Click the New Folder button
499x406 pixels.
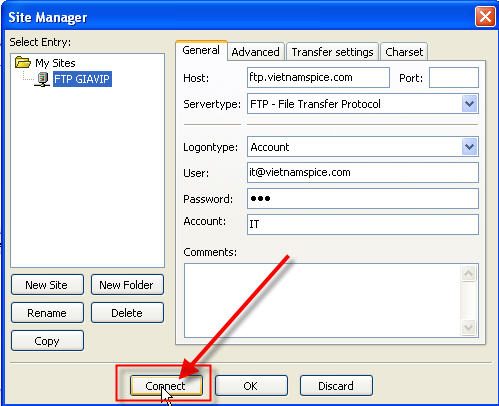tap(127, 285)
